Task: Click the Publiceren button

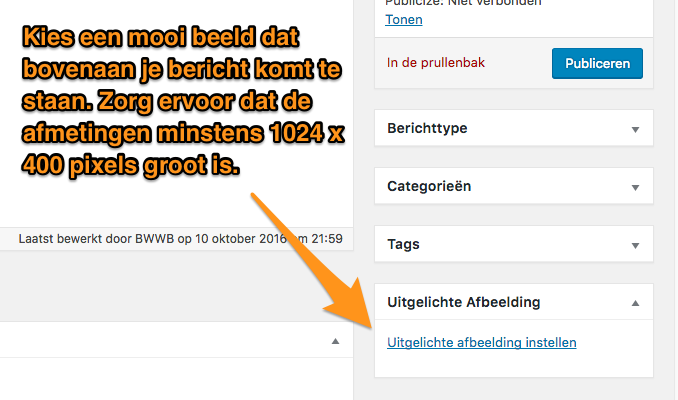Action: (x=597, y=64)
